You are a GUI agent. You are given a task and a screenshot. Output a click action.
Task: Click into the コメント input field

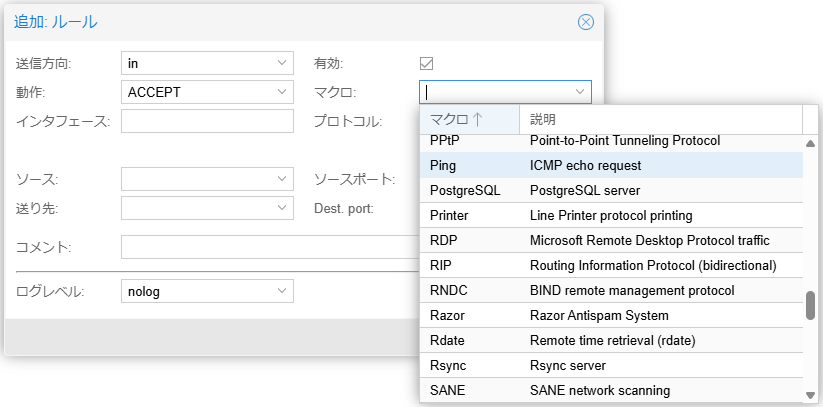tap(271, 247)
